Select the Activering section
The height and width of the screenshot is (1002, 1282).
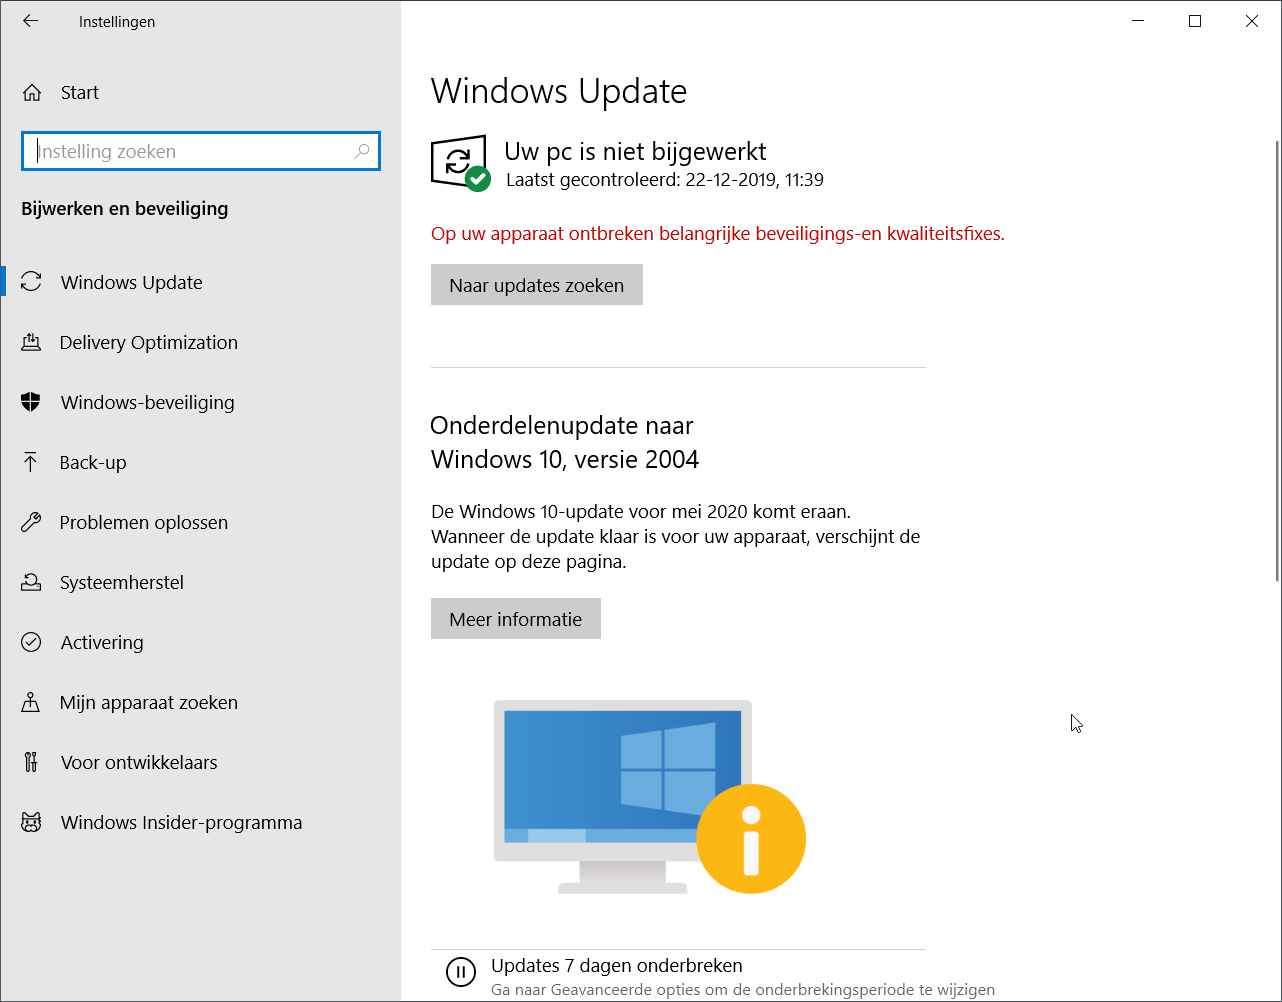(x=102, y=642)
